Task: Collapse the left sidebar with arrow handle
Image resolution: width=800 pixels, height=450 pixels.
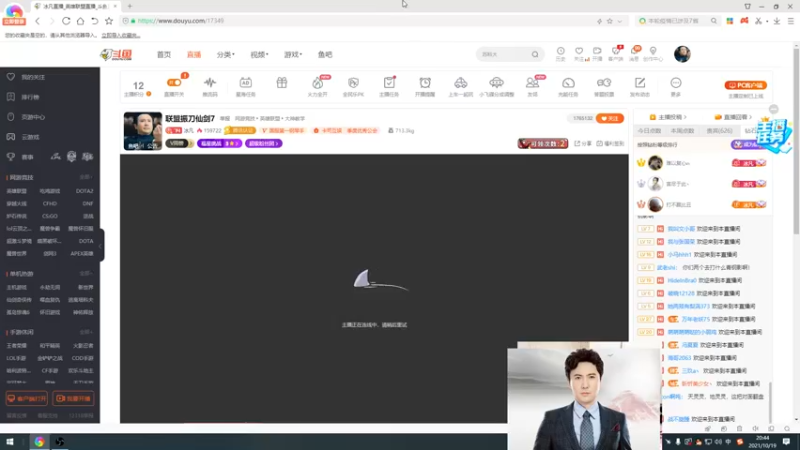Action: (x=102, y=246)
